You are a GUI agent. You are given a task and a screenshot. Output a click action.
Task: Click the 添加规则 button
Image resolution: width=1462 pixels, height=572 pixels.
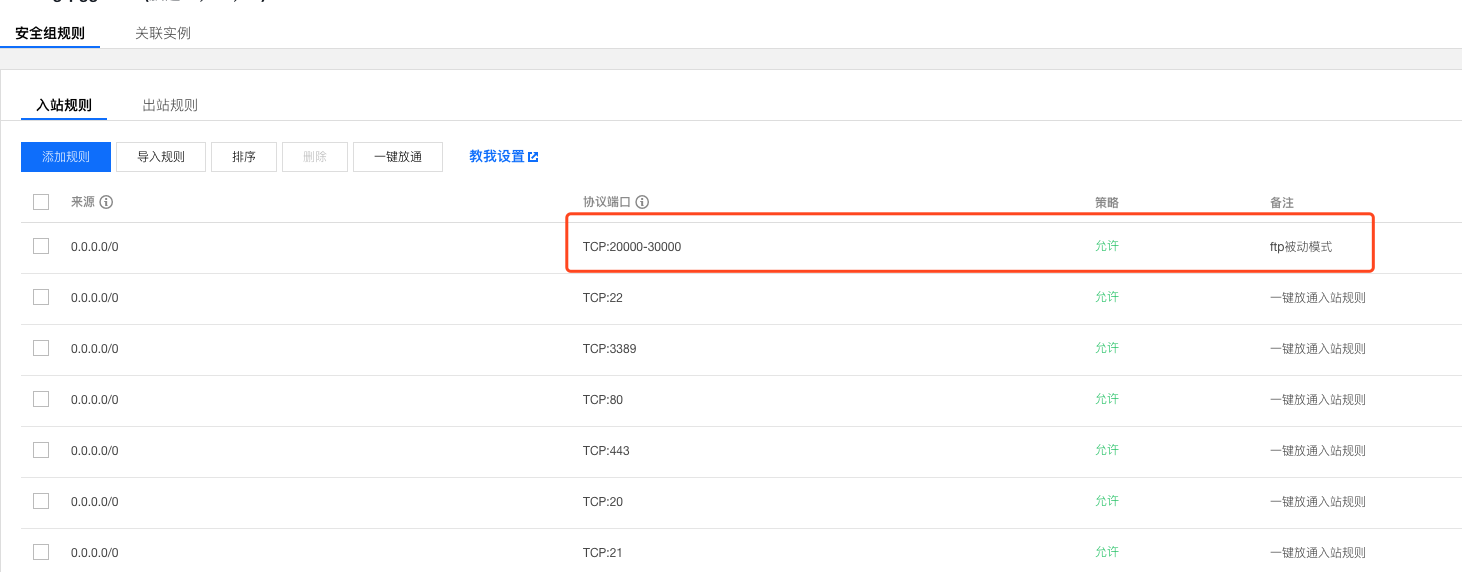[66, 157]
